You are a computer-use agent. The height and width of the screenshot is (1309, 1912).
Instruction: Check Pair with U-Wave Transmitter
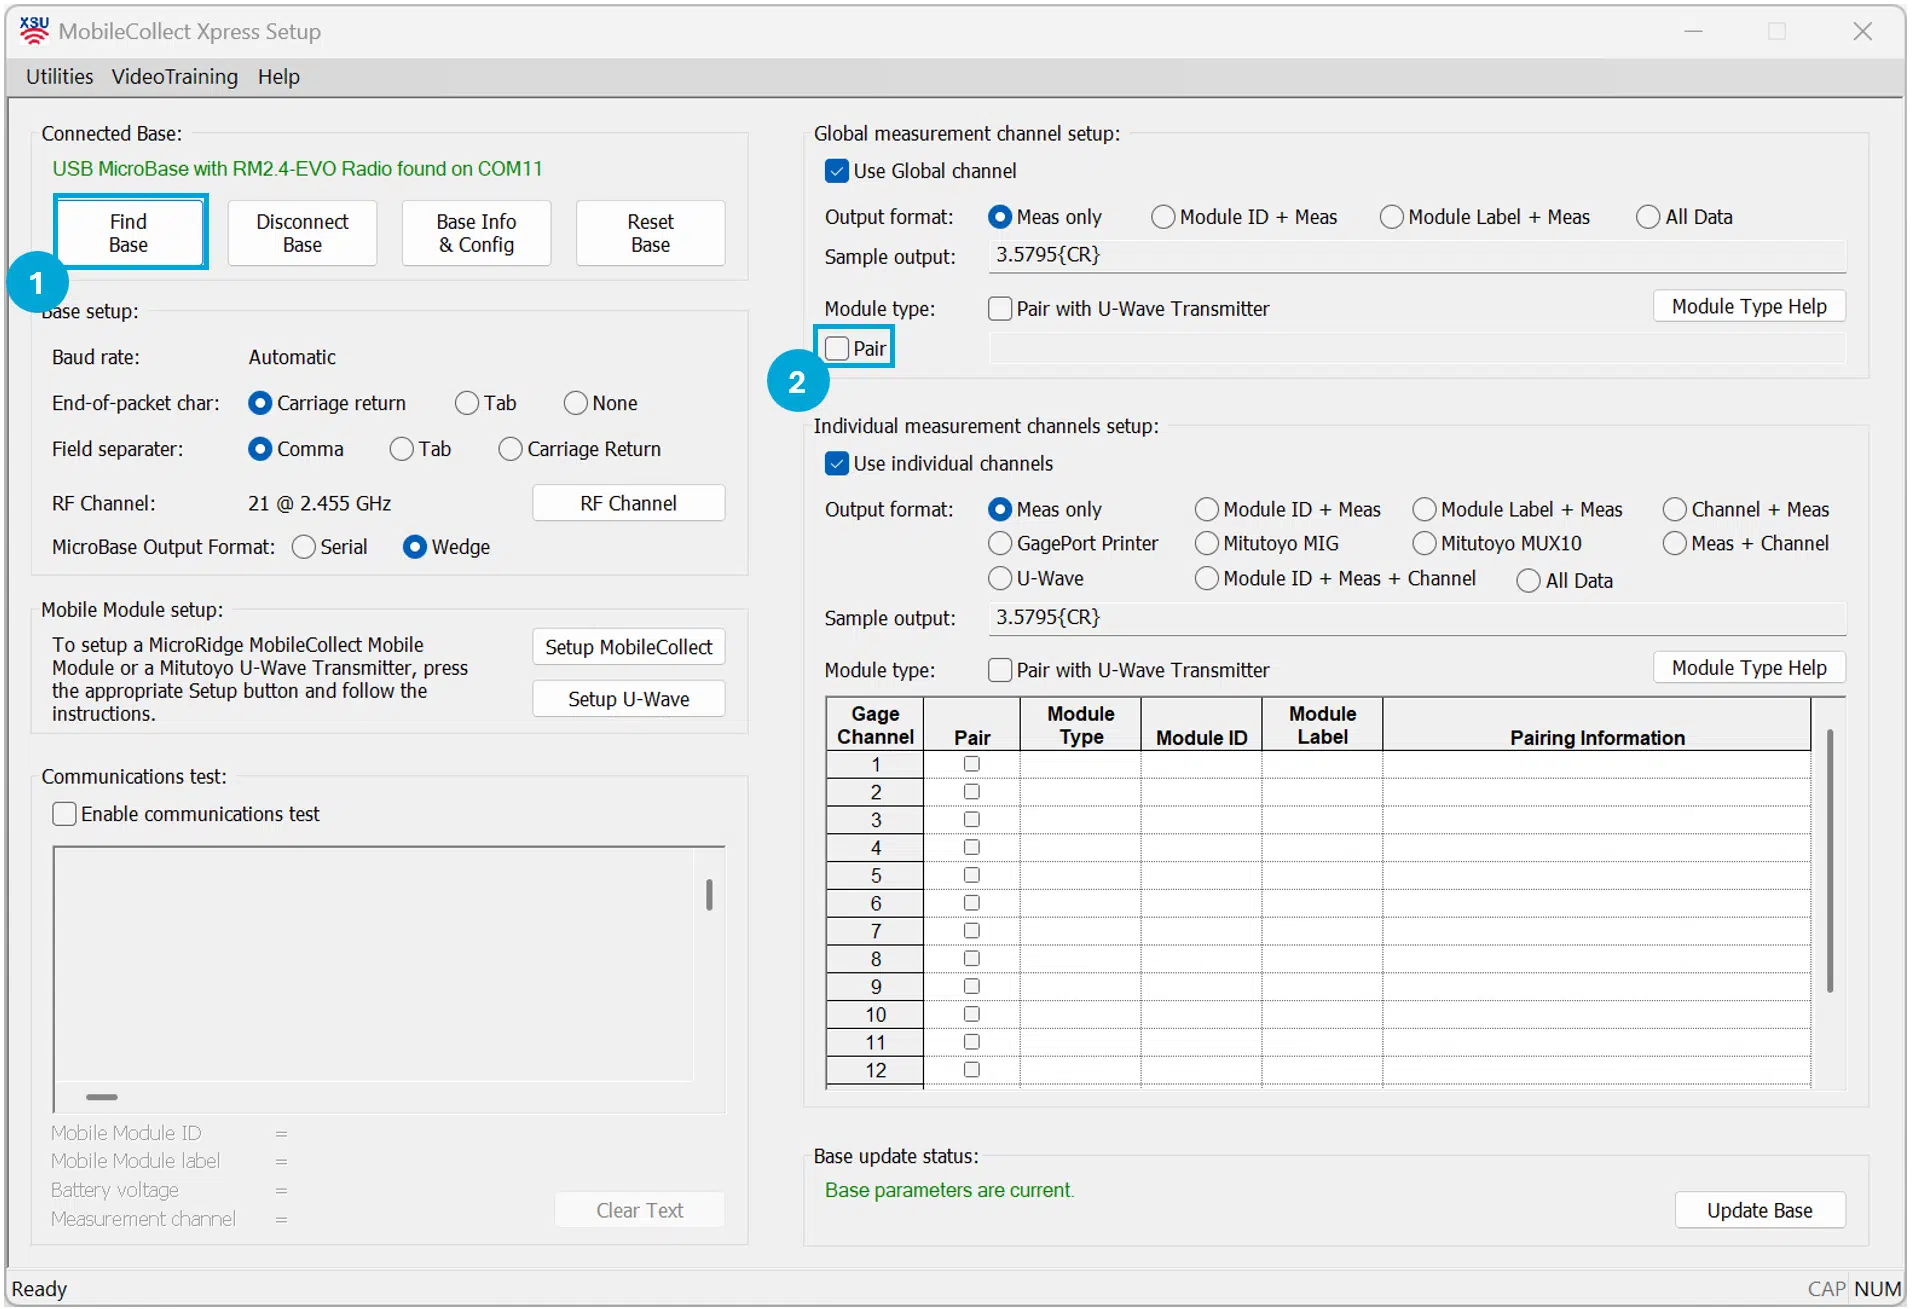[x=1000, y=308]
